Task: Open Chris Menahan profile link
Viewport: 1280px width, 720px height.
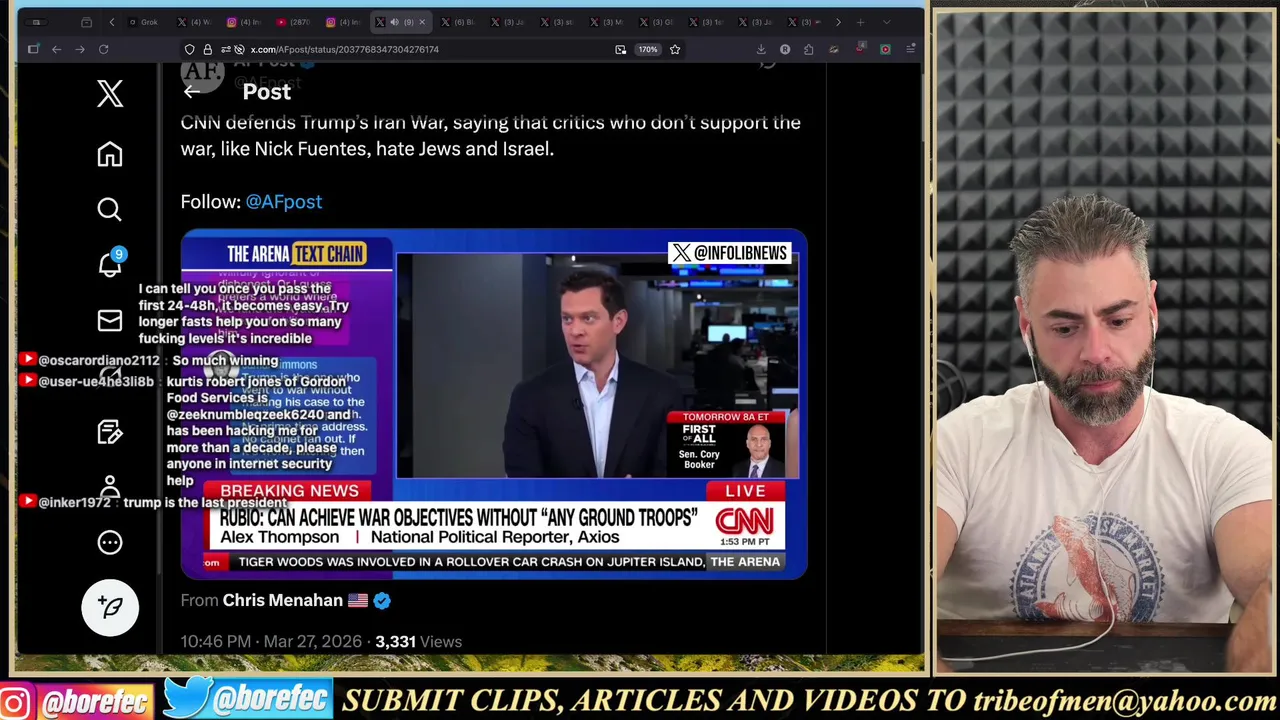Action: 282,600
